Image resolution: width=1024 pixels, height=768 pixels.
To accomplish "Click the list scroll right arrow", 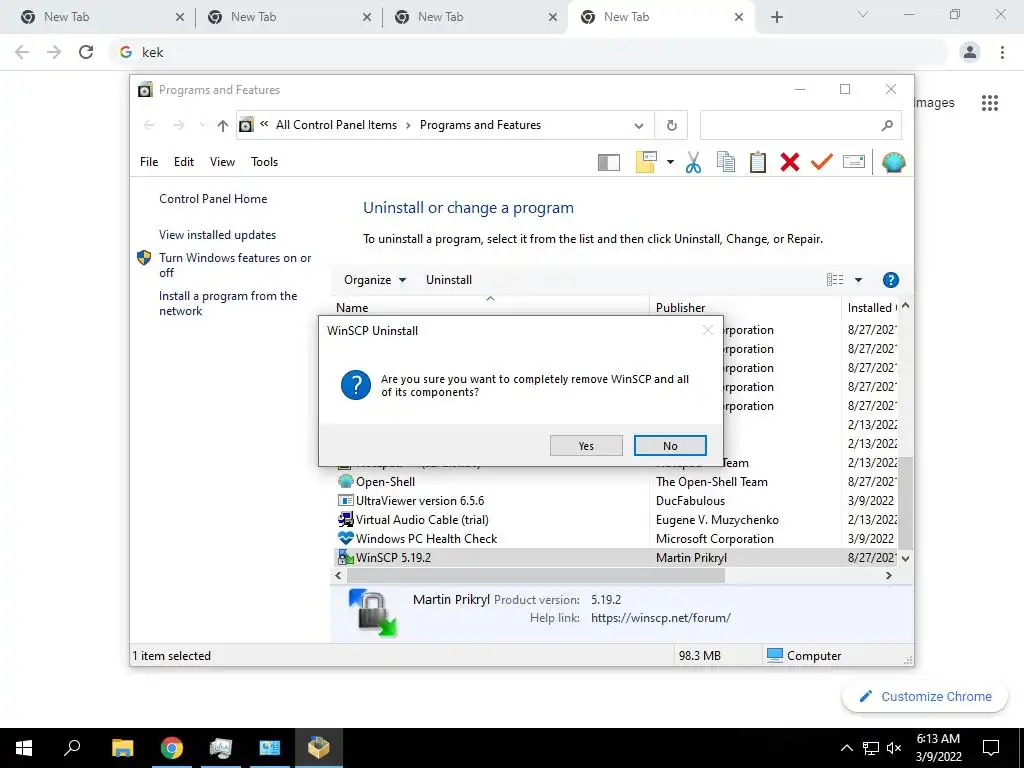I will click(x=888, y=575).
